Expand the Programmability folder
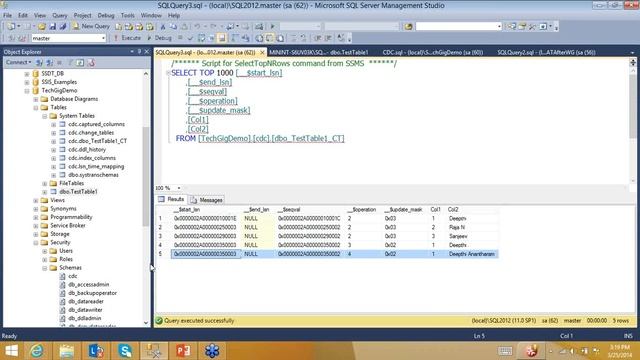 (x=36, y=217)
